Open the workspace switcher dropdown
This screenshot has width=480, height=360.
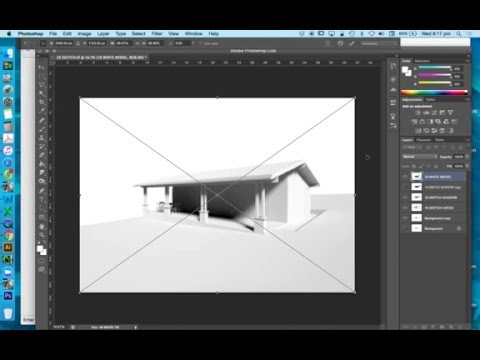[379, 43]
